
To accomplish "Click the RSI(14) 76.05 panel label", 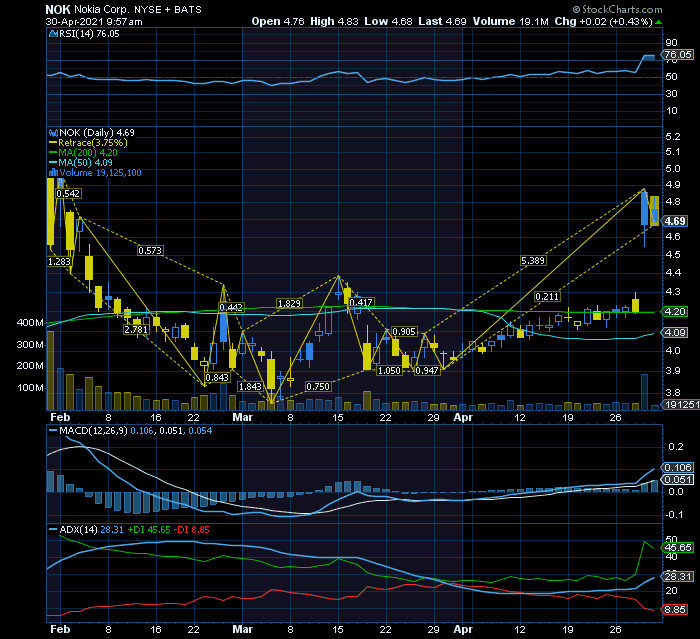I will [89, 33].
